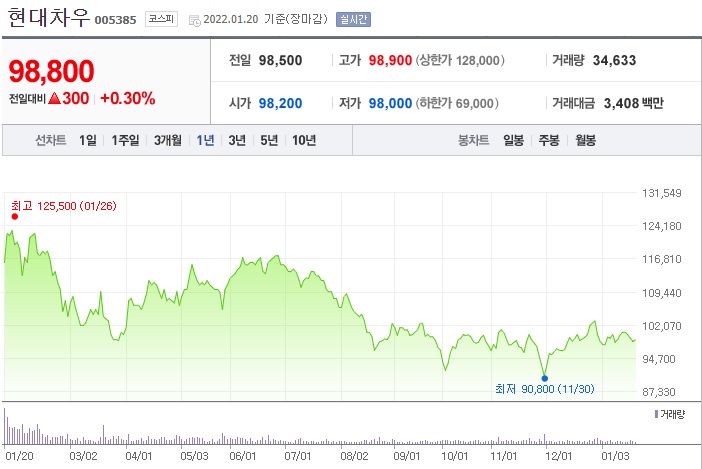Click the 상한가 128,000 text
This screenshot has width=702, height=469.
tap(460, 60)
